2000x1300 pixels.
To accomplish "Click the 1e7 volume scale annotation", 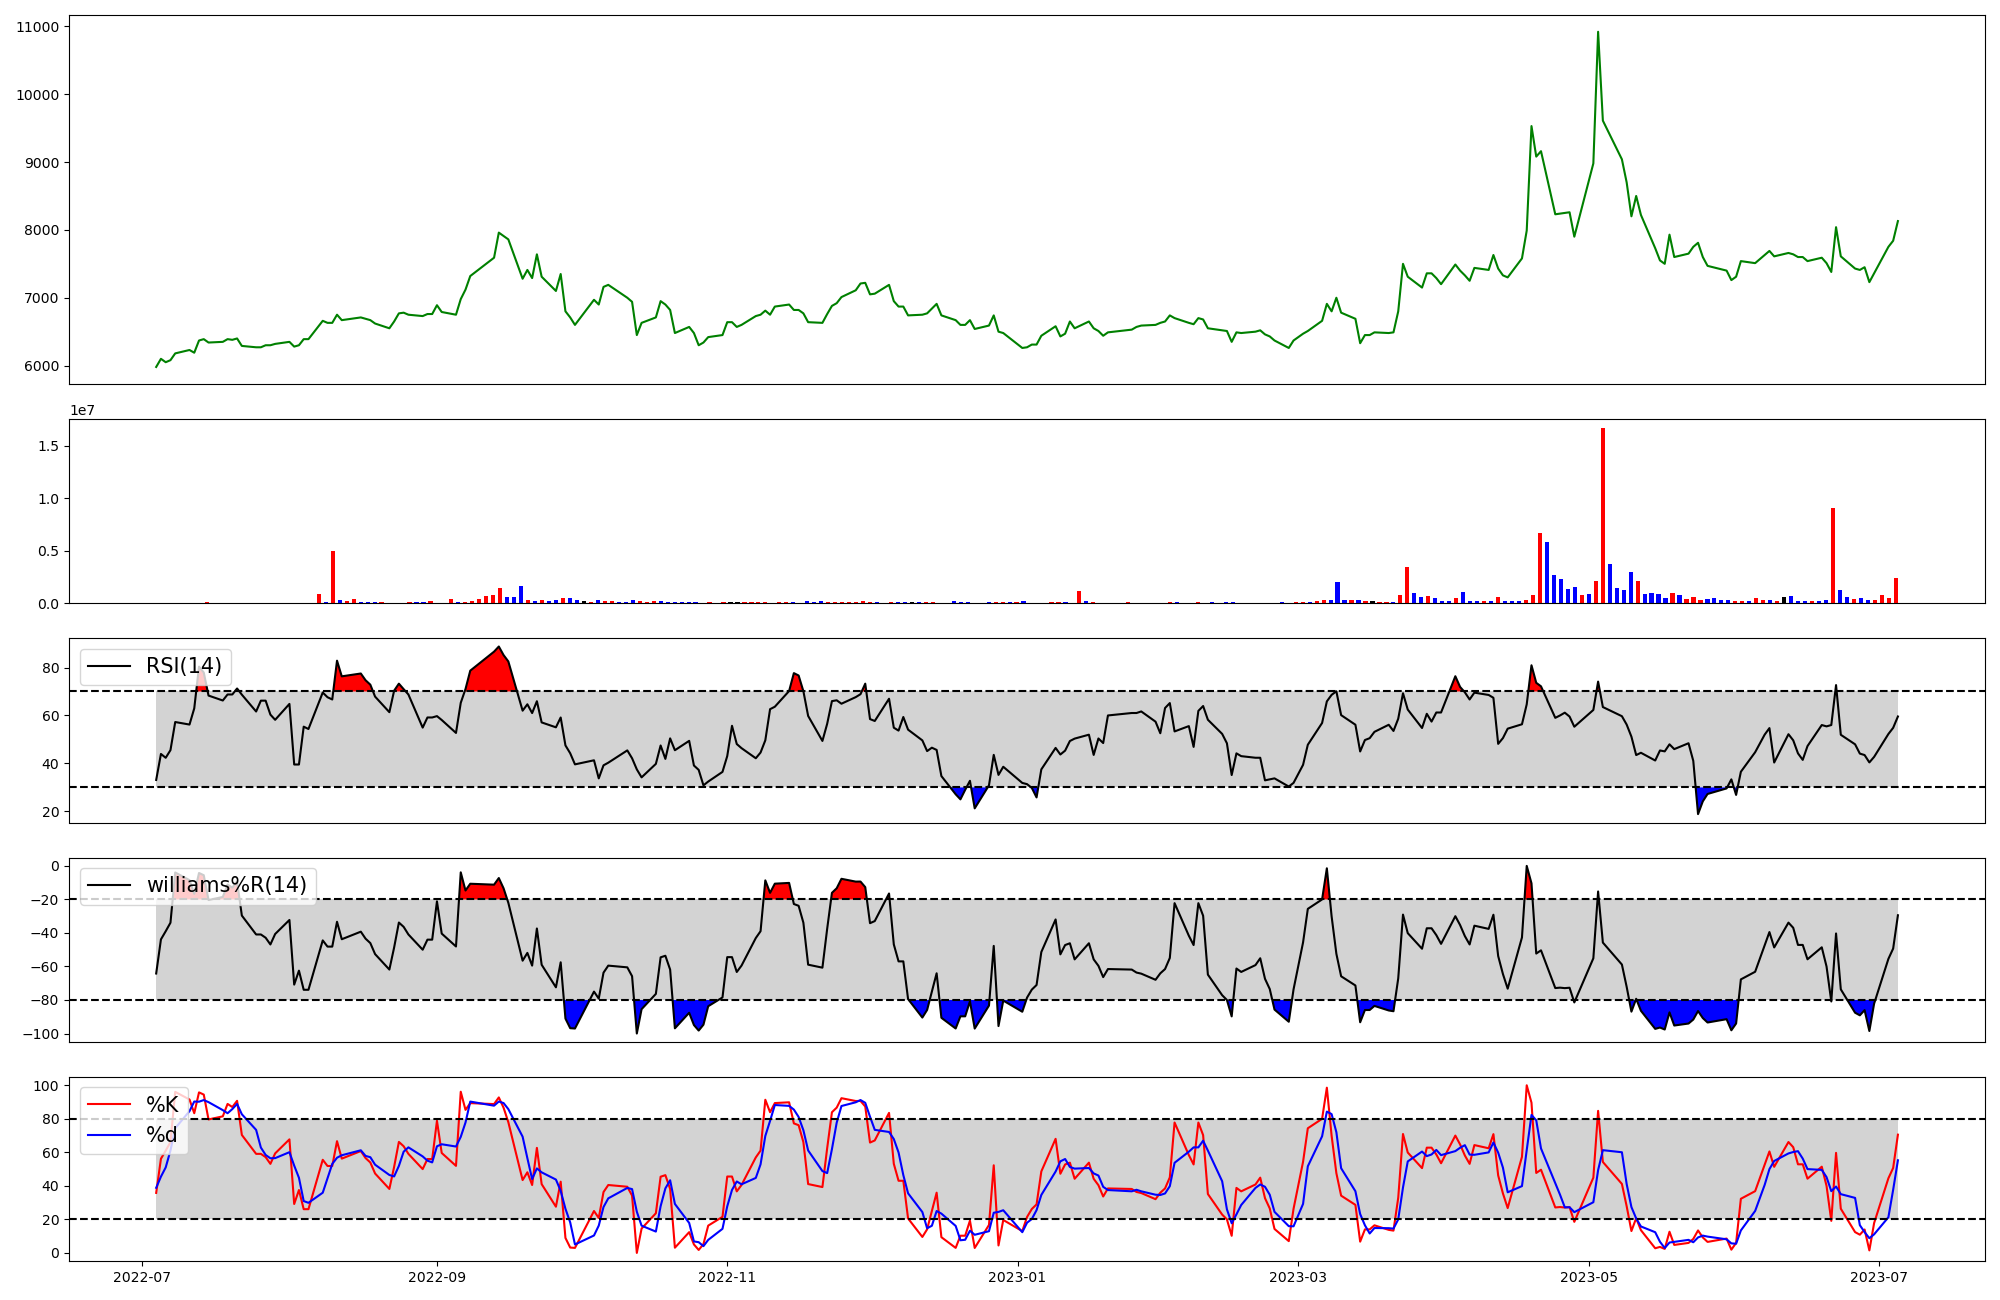I will [x=82, y=410].
